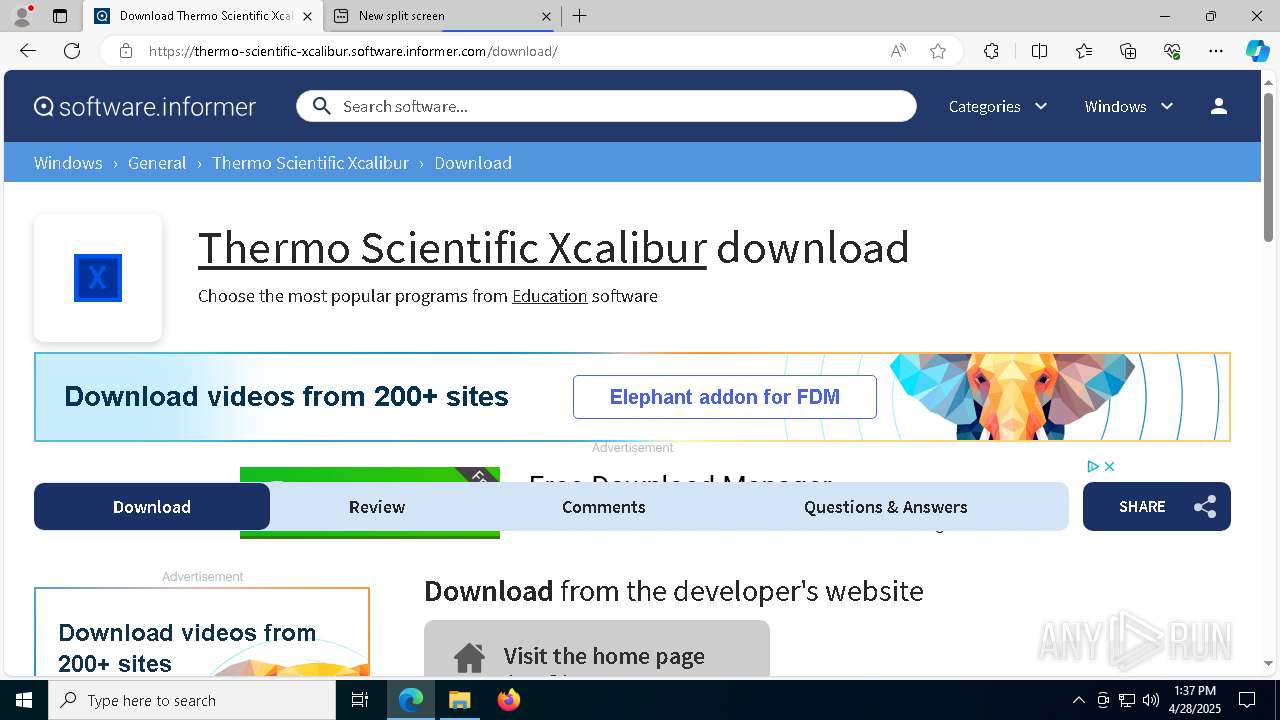
Task: View site information lock icon
Action: pyautogui.click(x=126, y=51)
